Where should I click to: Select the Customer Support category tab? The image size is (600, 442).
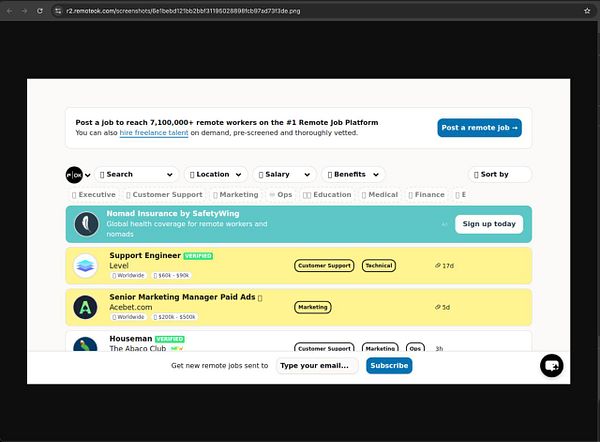click(x=164, y=195)
